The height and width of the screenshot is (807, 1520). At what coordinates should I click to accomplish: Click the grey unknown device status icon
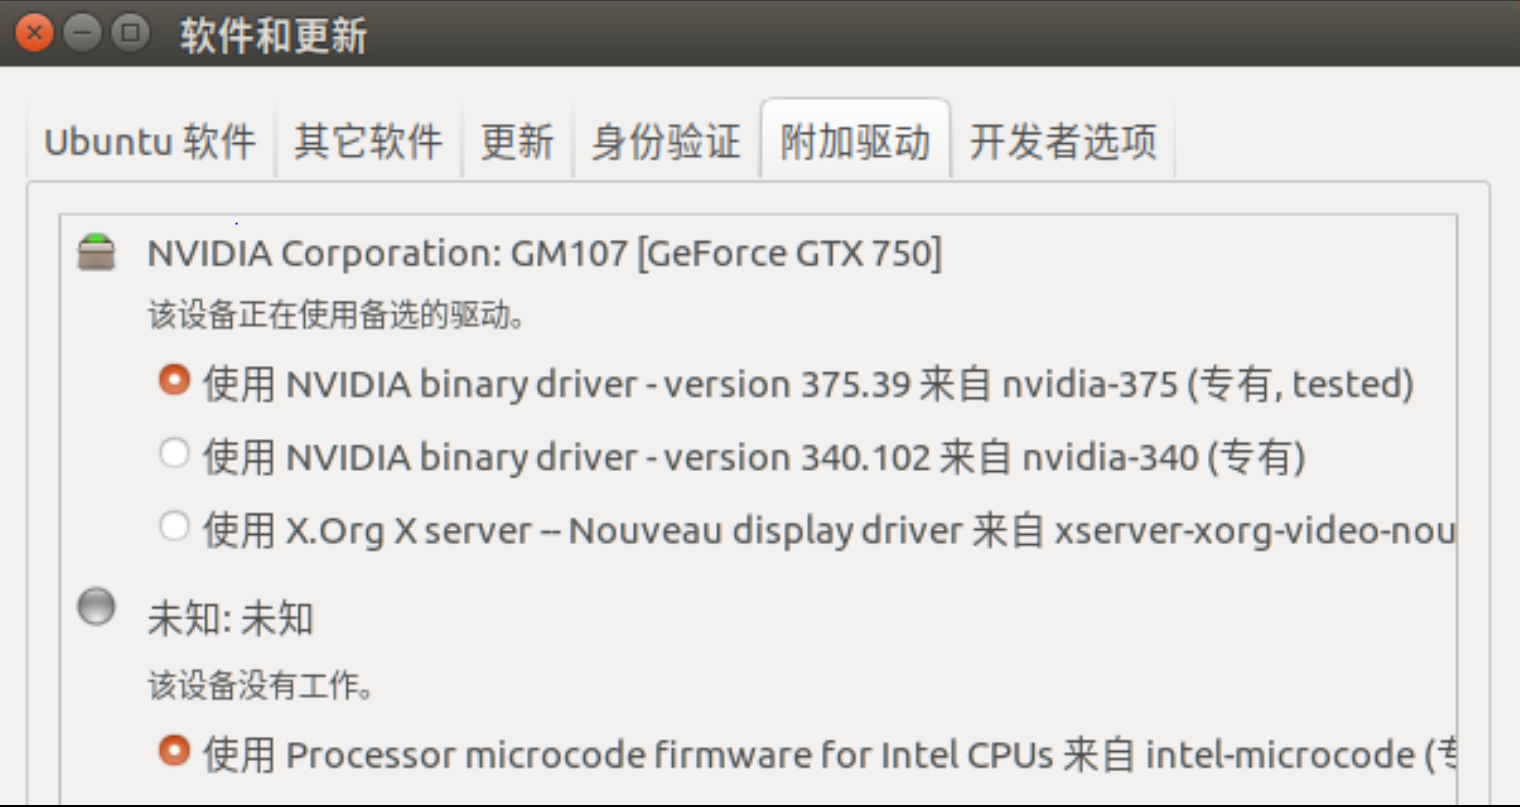[x=97, y=606]
